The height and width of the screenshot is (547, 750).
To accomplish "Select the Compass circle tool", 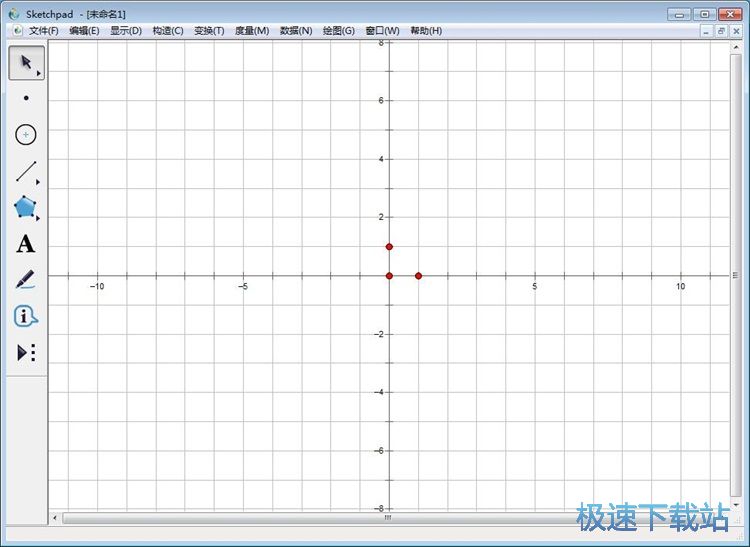I will click(26, 135).
